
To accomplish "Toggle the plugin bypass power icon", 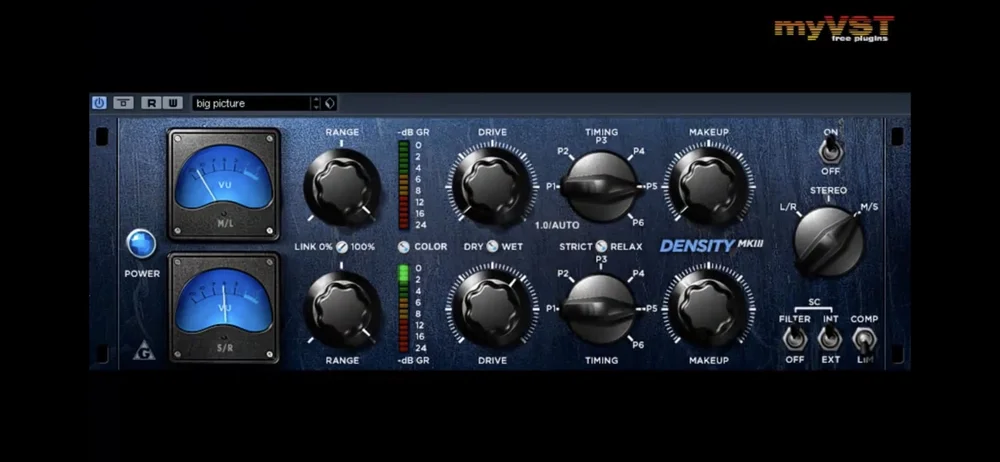I will point(99,103).
